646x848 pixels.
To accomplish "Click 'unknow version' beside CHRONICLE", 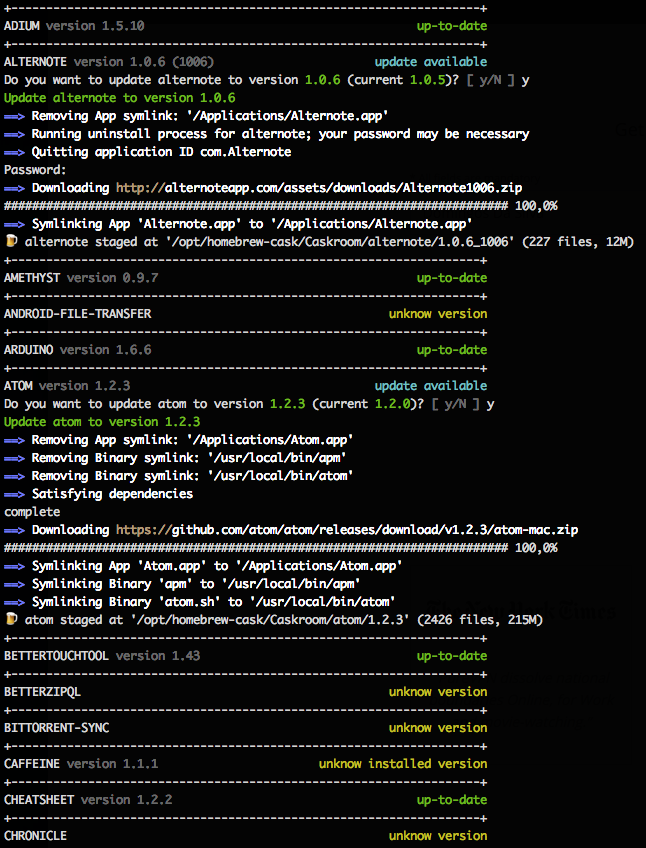I will (x=438, y=836).
